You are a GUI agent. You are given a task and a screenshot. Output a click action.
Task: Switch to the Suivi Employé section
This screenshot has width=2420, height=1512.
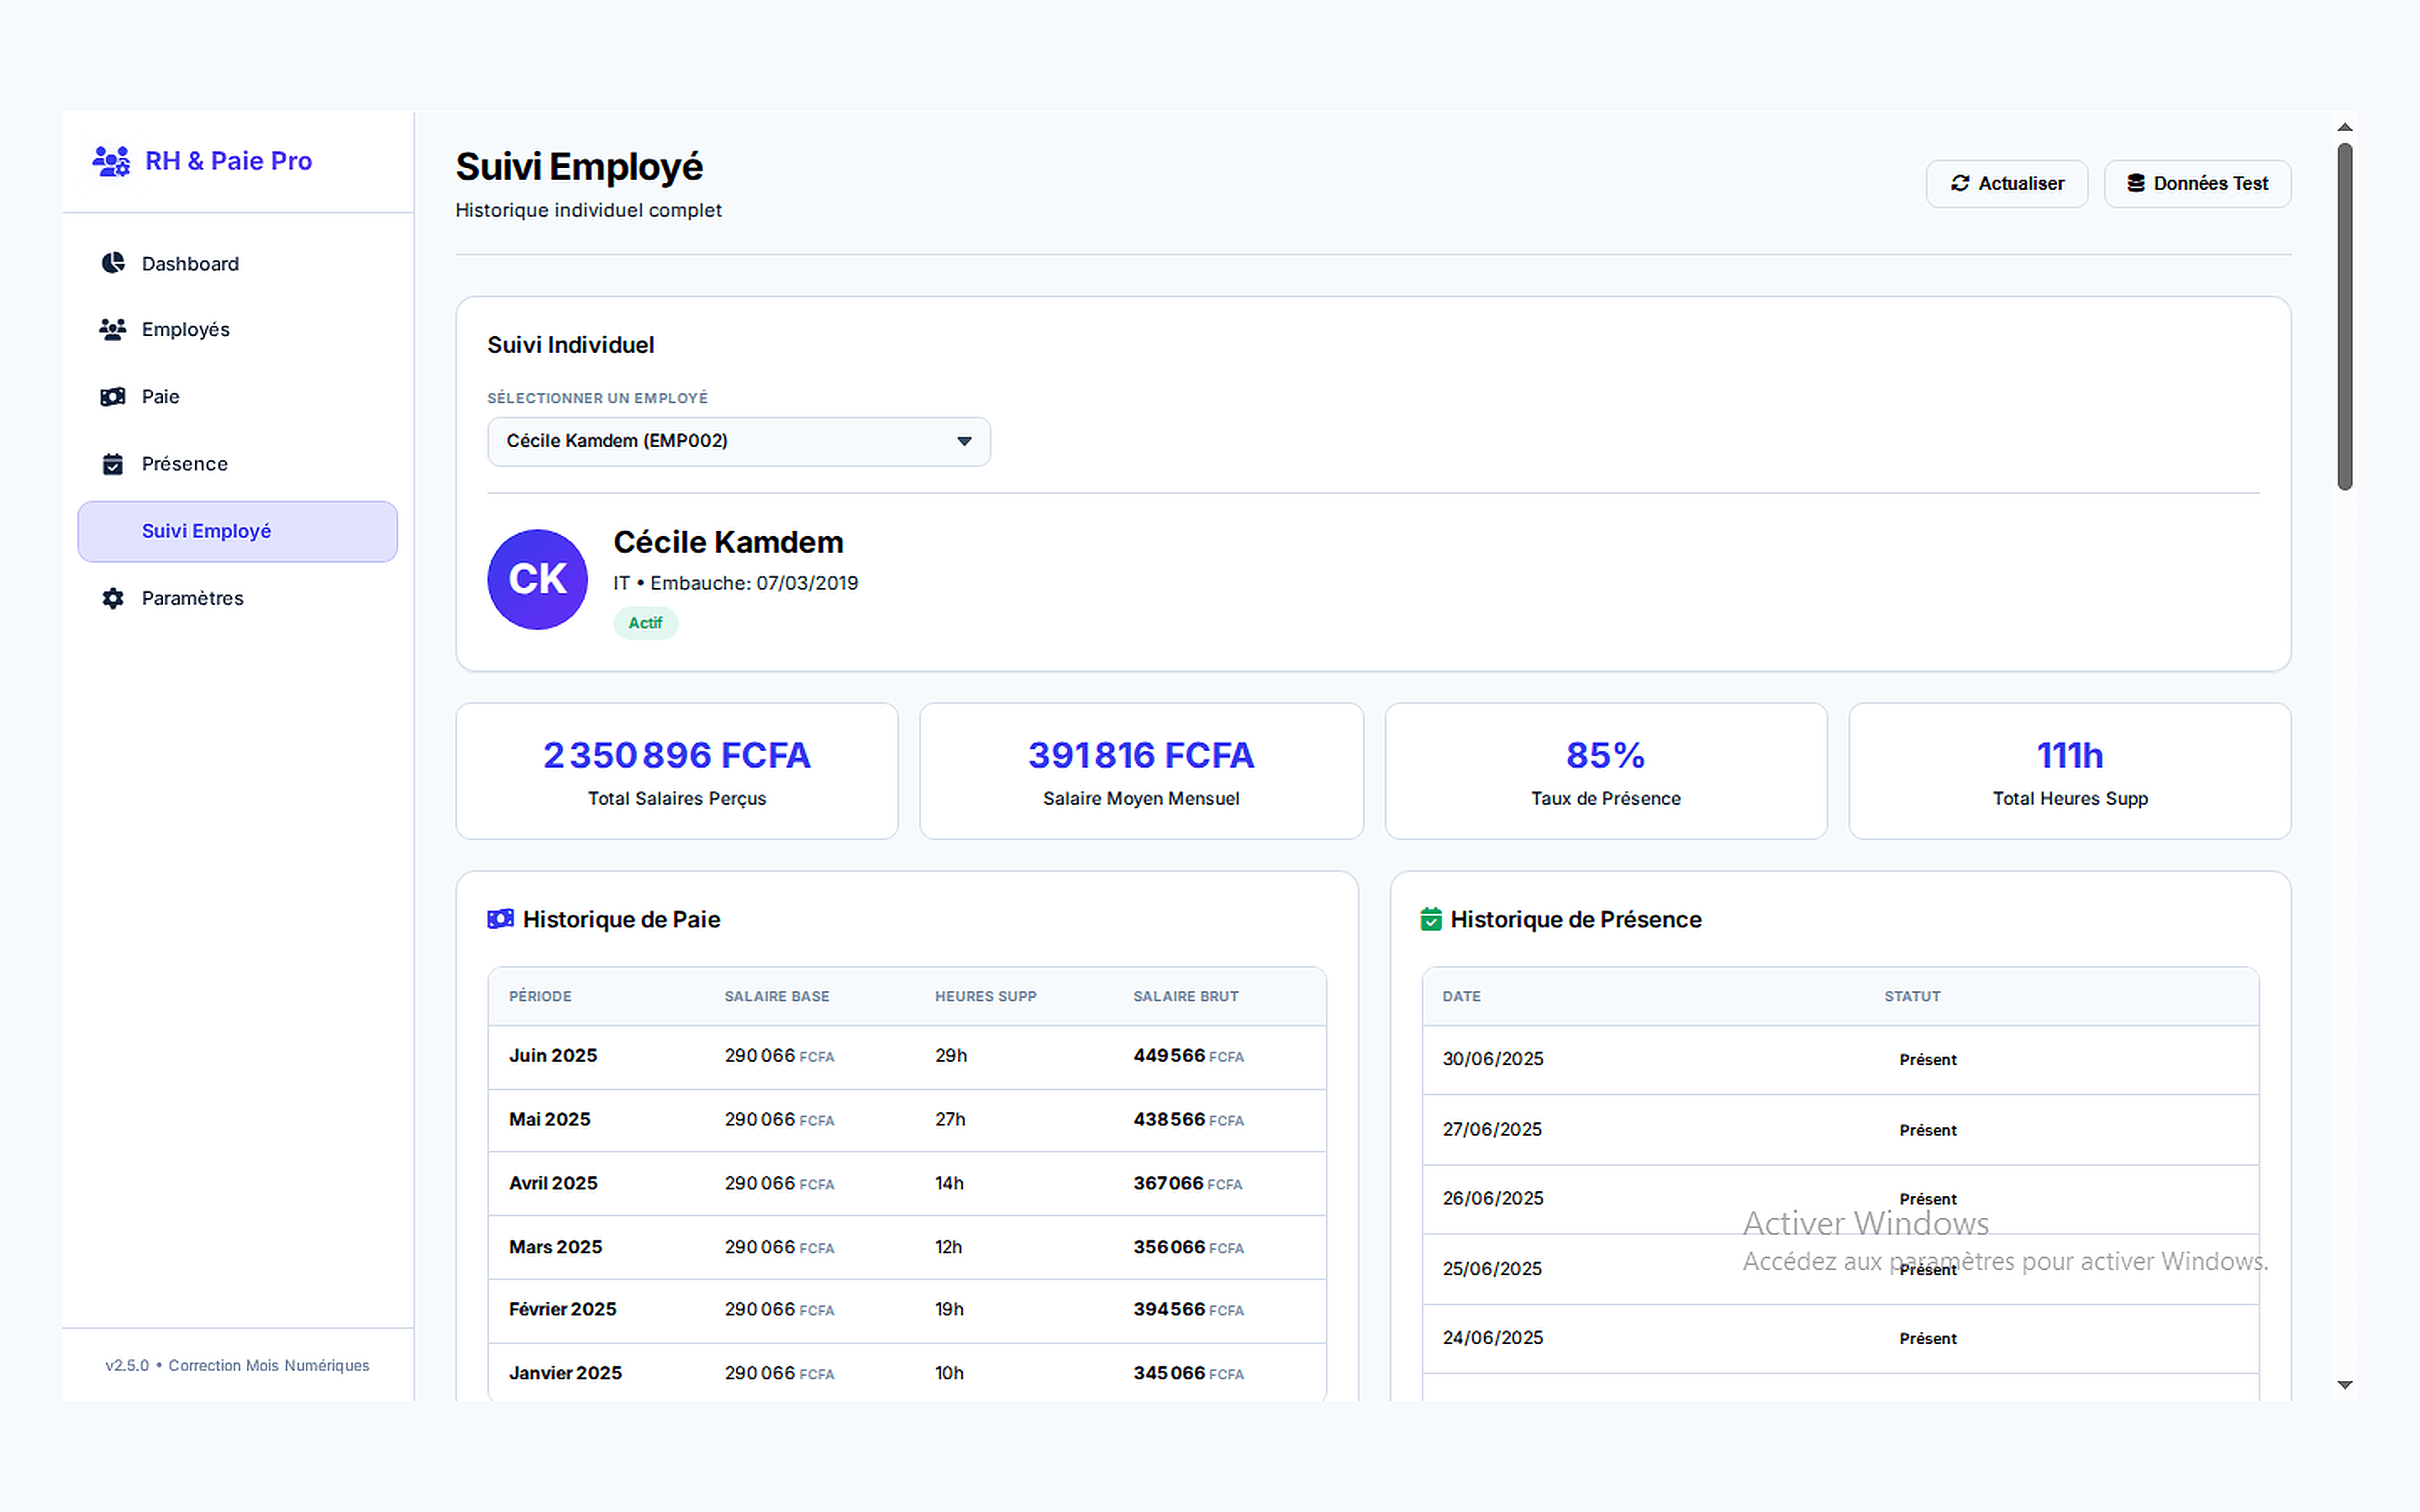[236, 531]
